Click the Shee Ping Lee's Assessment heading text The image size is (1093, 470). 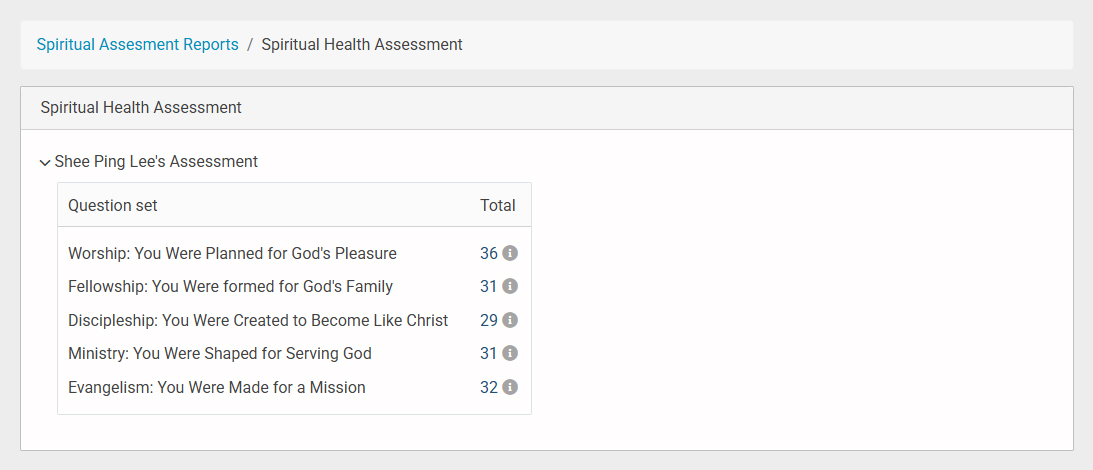pyautogui.click(x=156, y=161)
